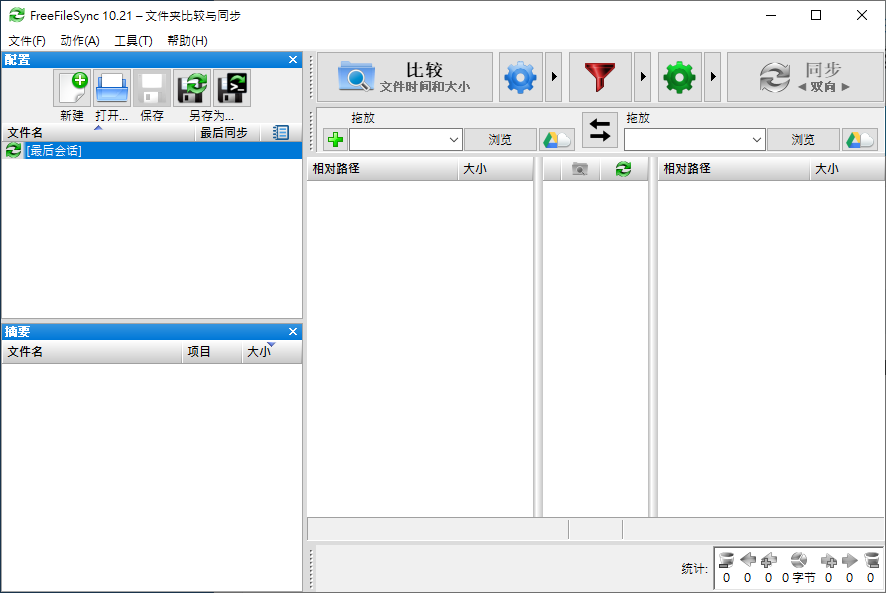Click the 保存 floppy disk icon
886x593 pixels.
pos(152,88)
